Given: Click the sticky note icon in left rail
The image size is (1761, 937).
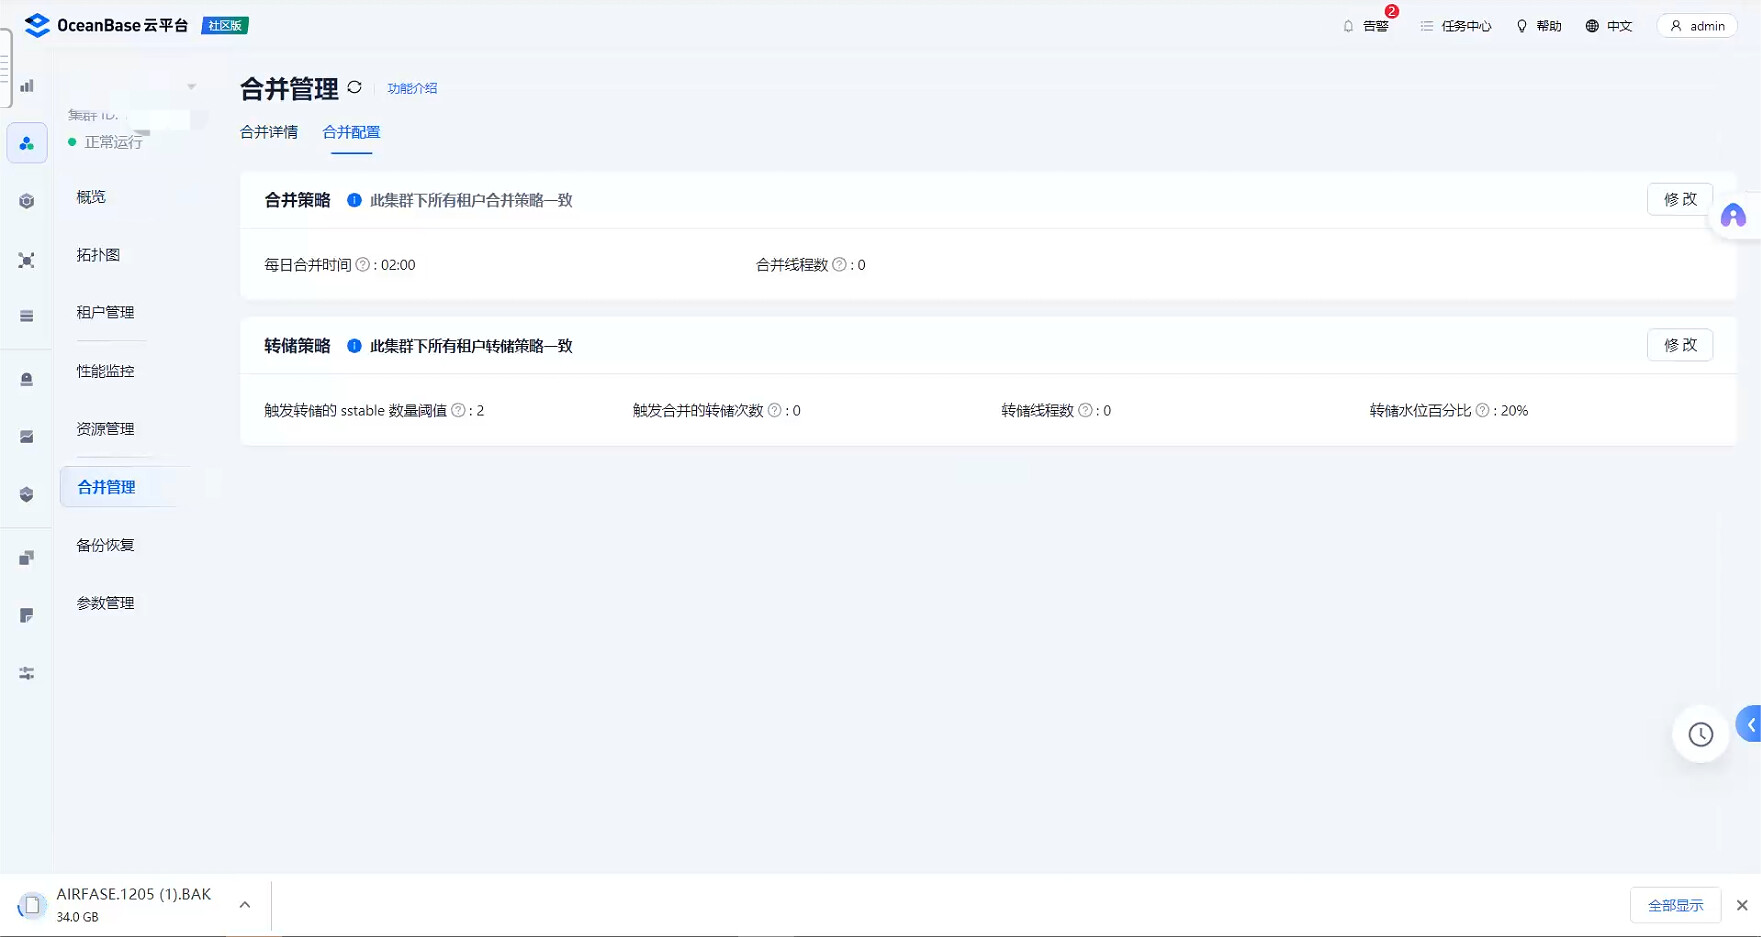Looking at the screenshot, I should click(x=27, y=616).
